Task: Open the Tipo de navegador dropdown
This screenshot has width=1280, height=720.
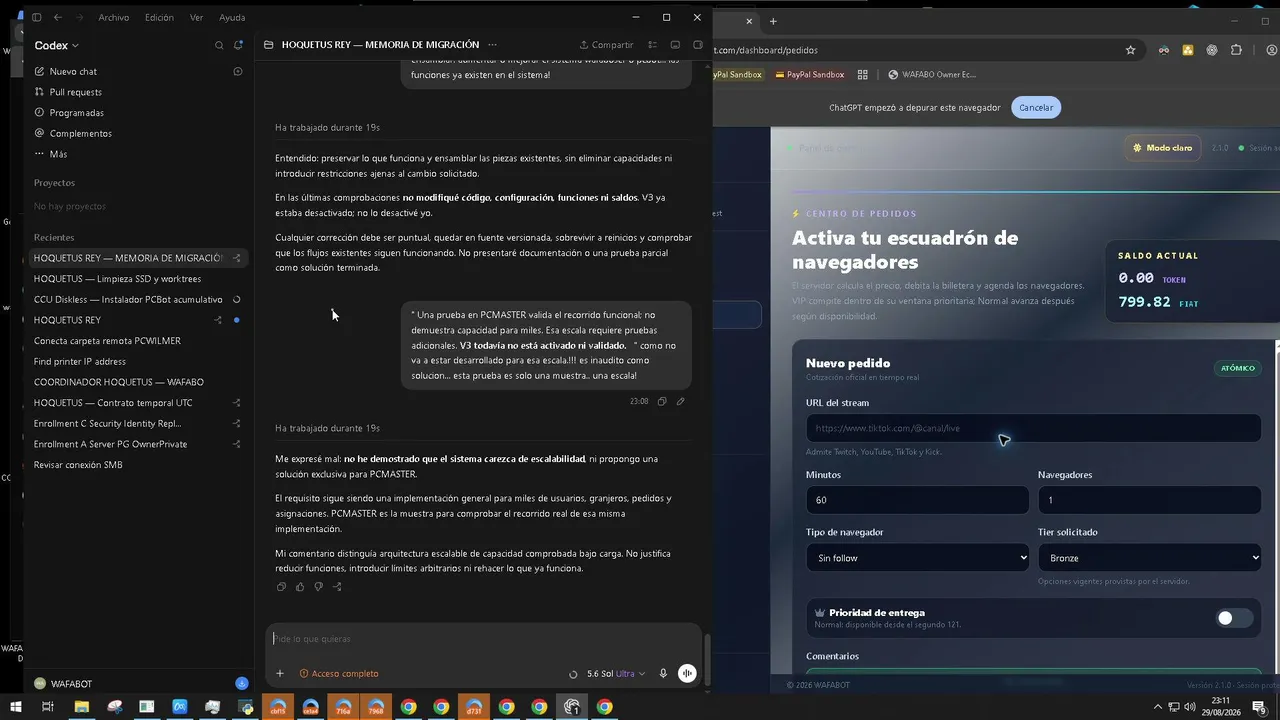Action: coord(917,558)
